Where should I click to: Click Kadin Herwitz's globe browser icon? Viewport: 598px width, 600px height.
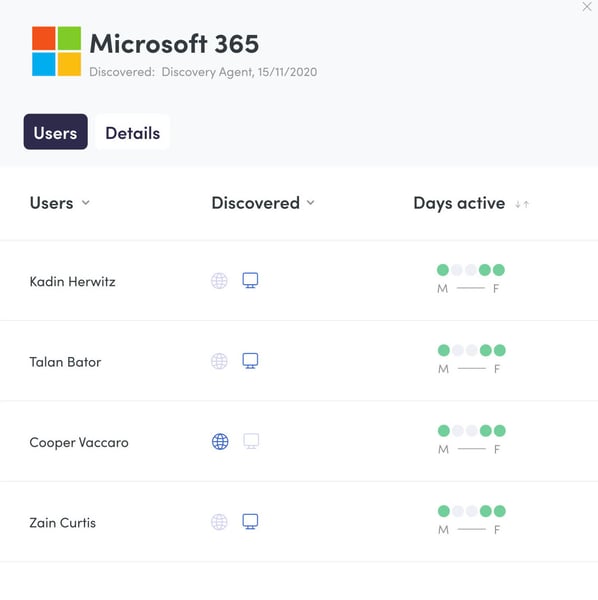[219, 281]
